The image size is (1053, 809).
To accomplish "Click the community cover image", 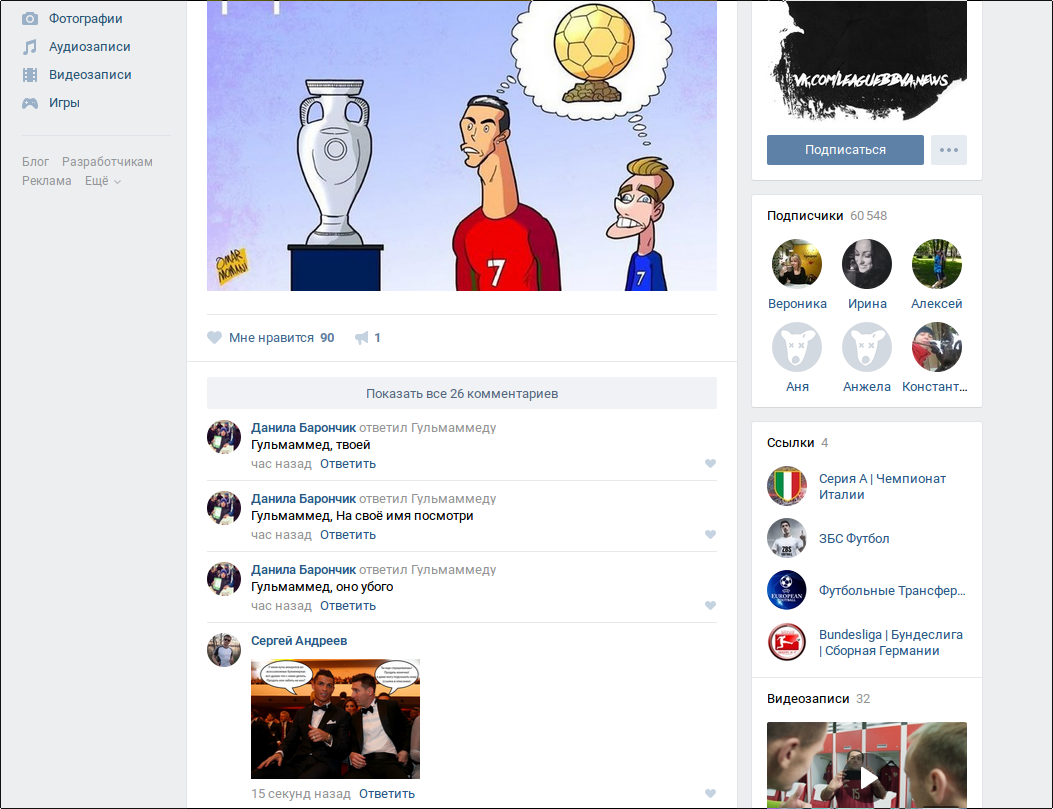I will pos(866,60).
